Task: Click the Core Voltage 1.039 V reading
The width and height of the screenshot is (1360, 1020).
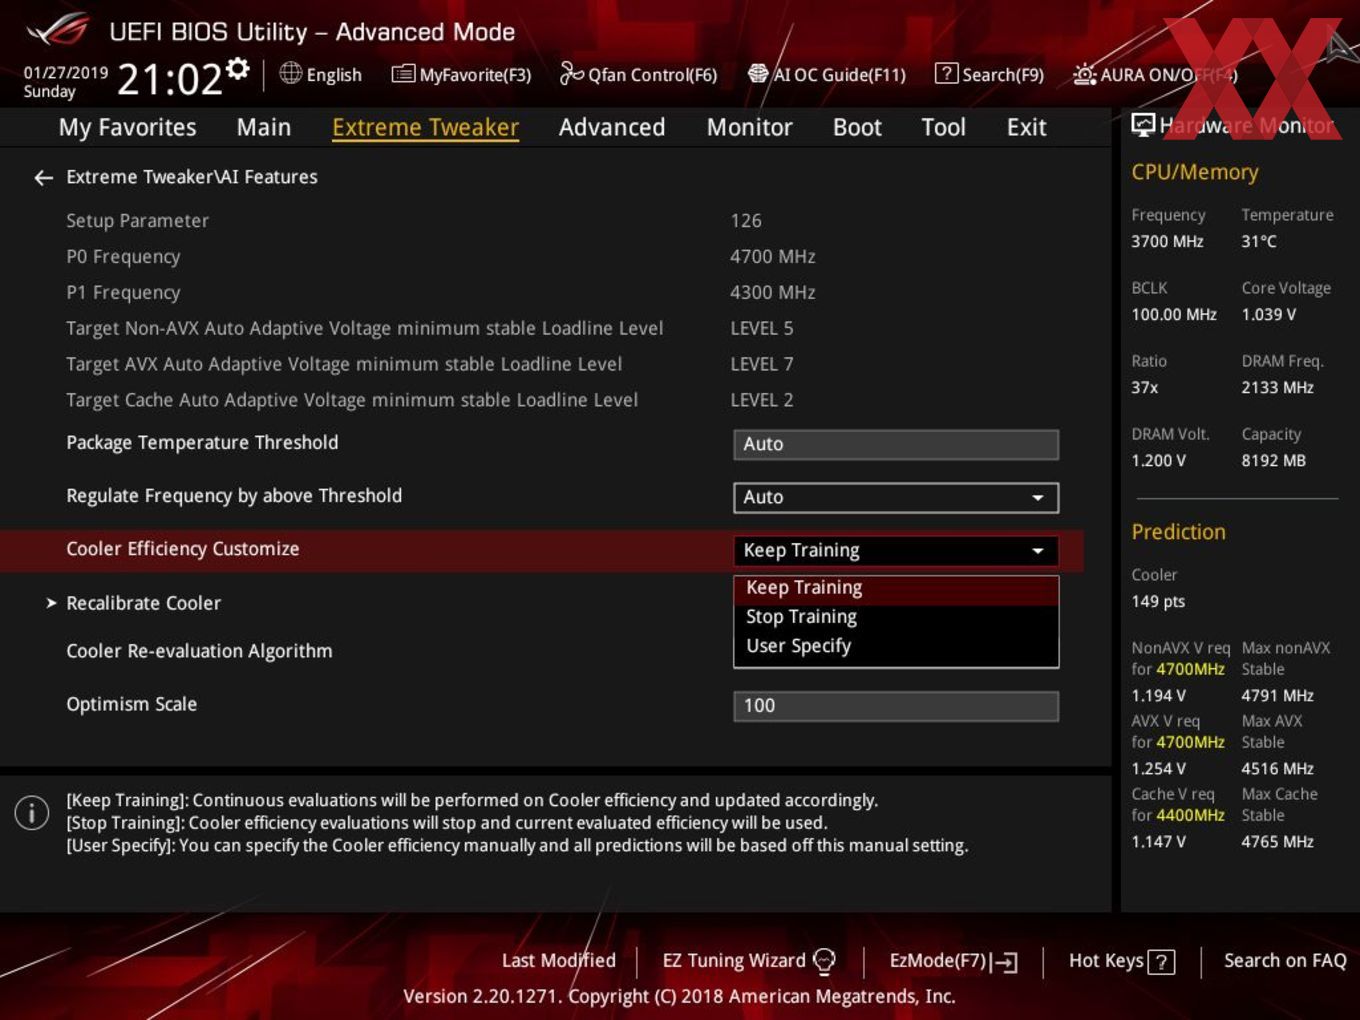Action: pos(1268,315)
